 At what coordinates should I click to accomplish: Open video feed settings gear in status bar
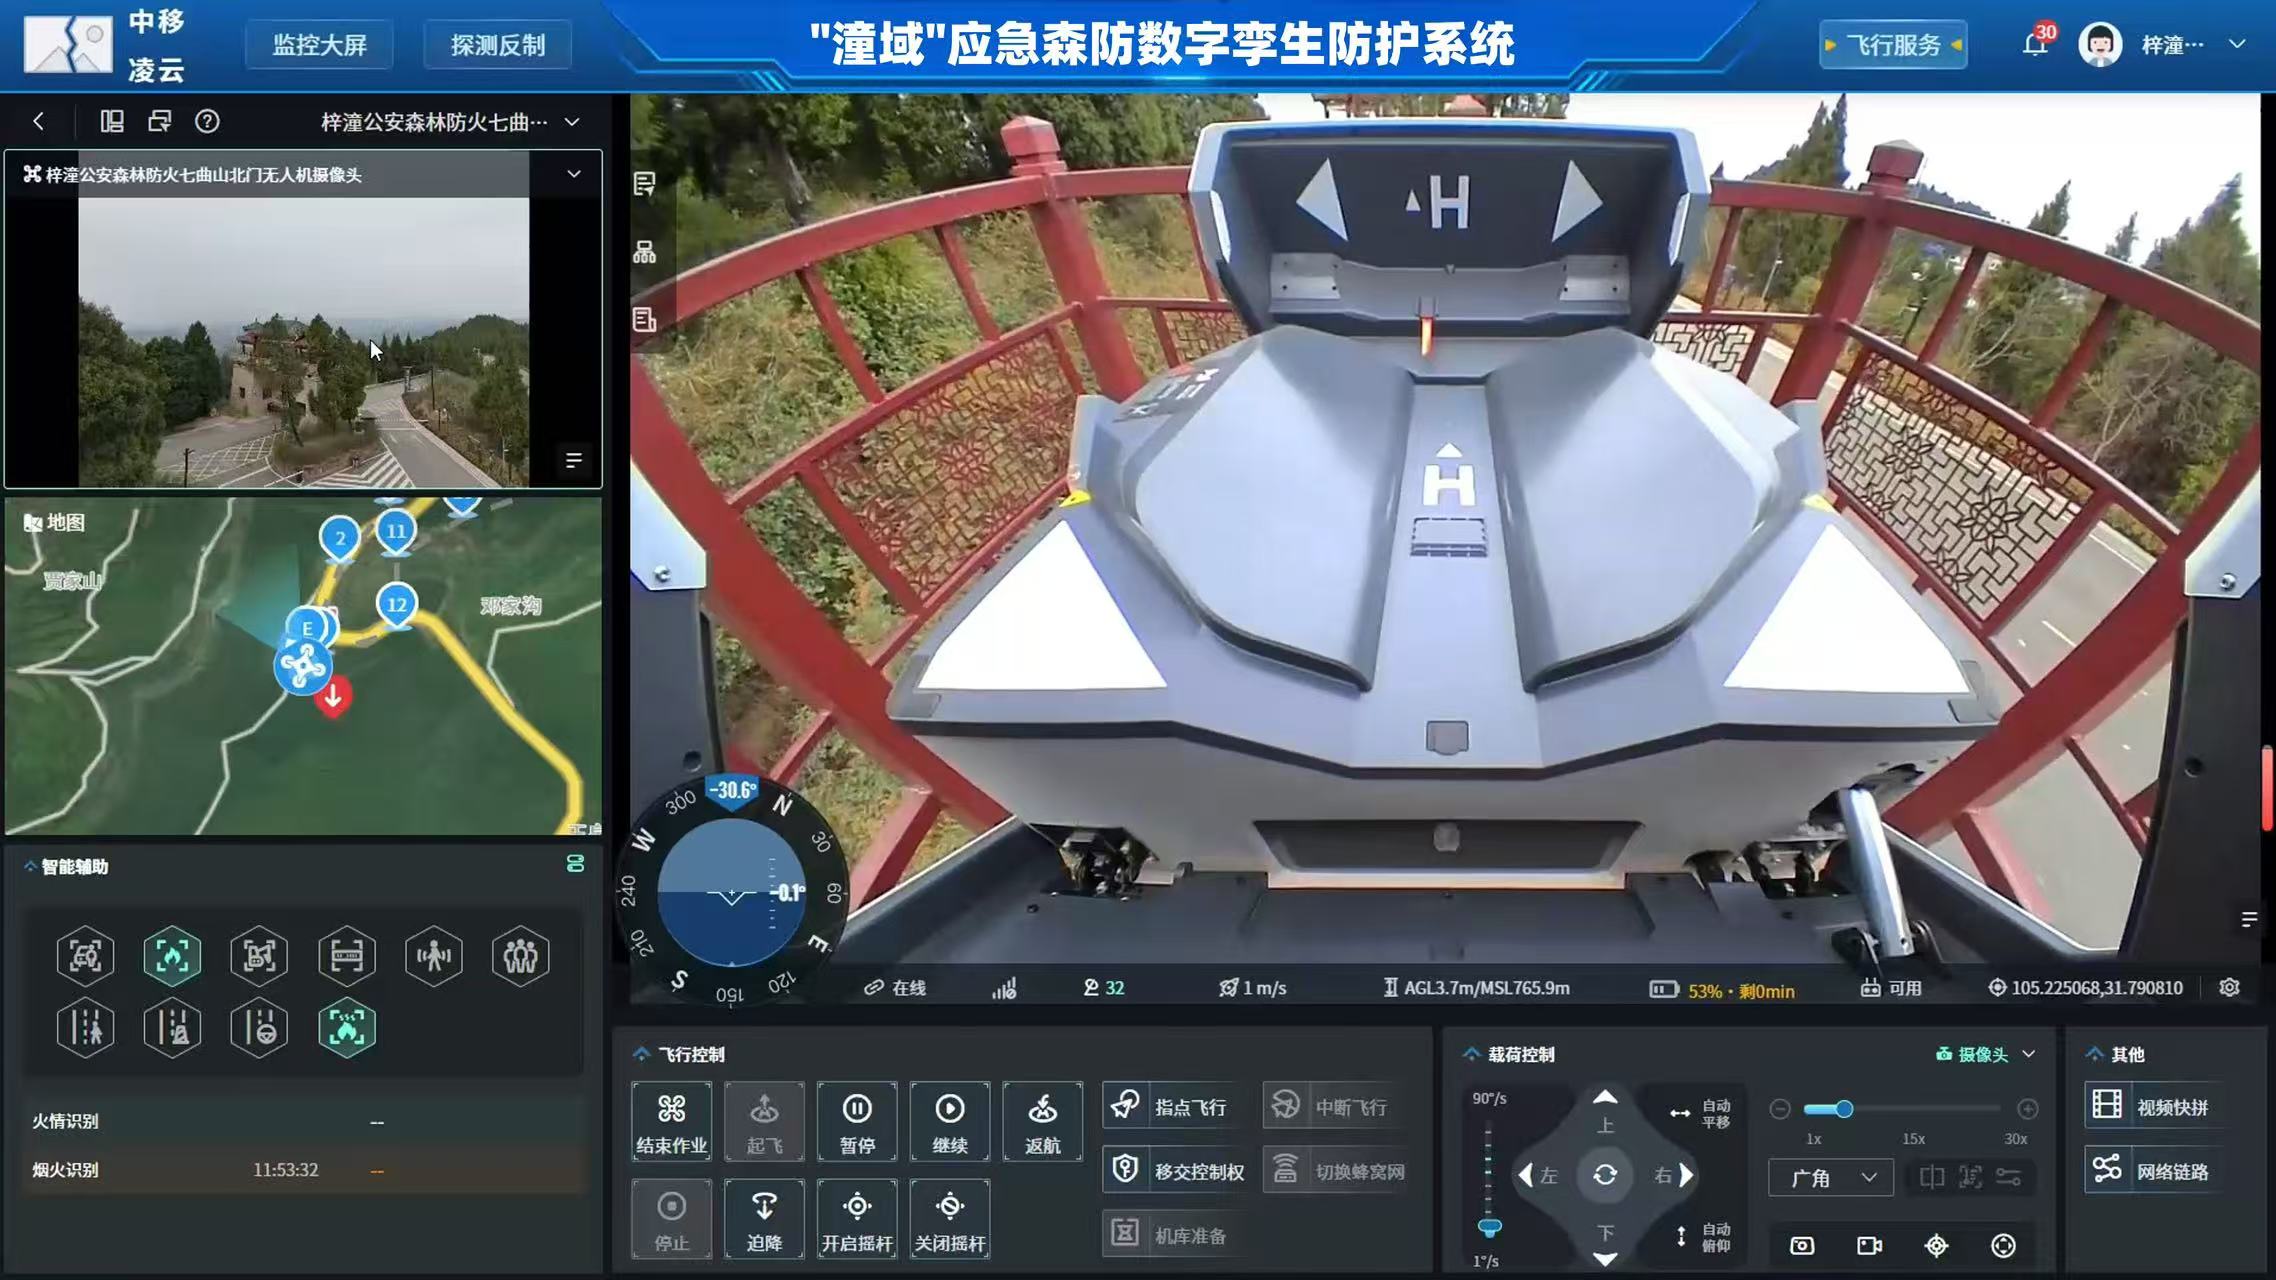(x=2229, y=988)
